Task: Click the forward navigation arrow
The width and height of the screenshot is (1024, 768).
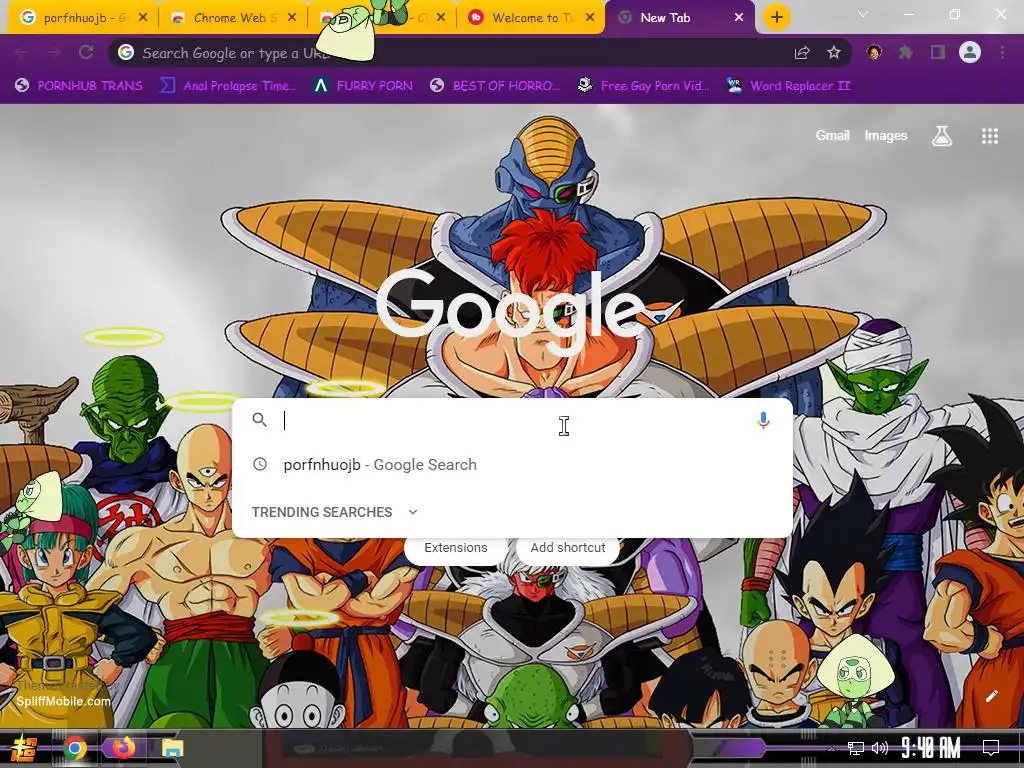Action: pos(54,52)
